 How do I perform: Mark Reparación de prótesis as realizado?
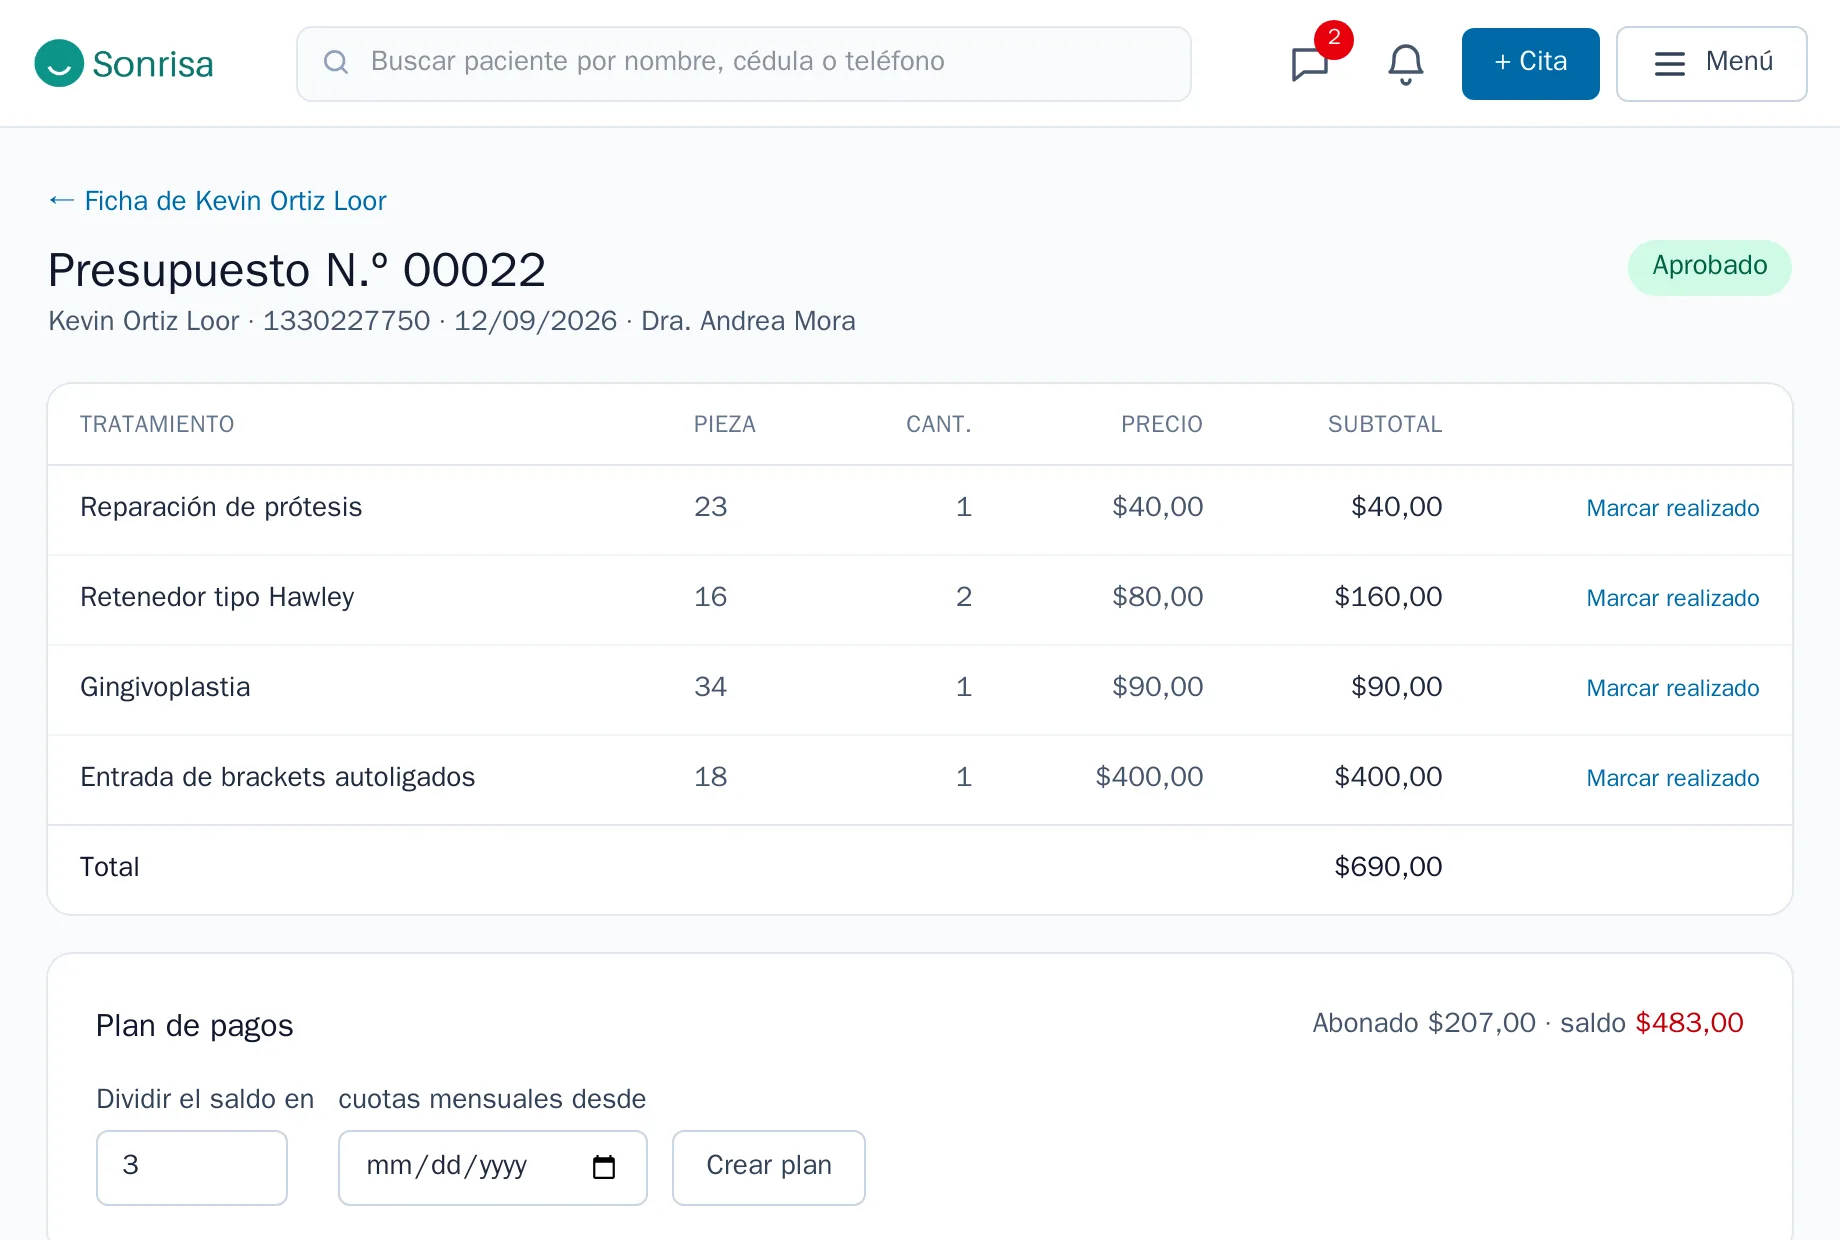1672,508
